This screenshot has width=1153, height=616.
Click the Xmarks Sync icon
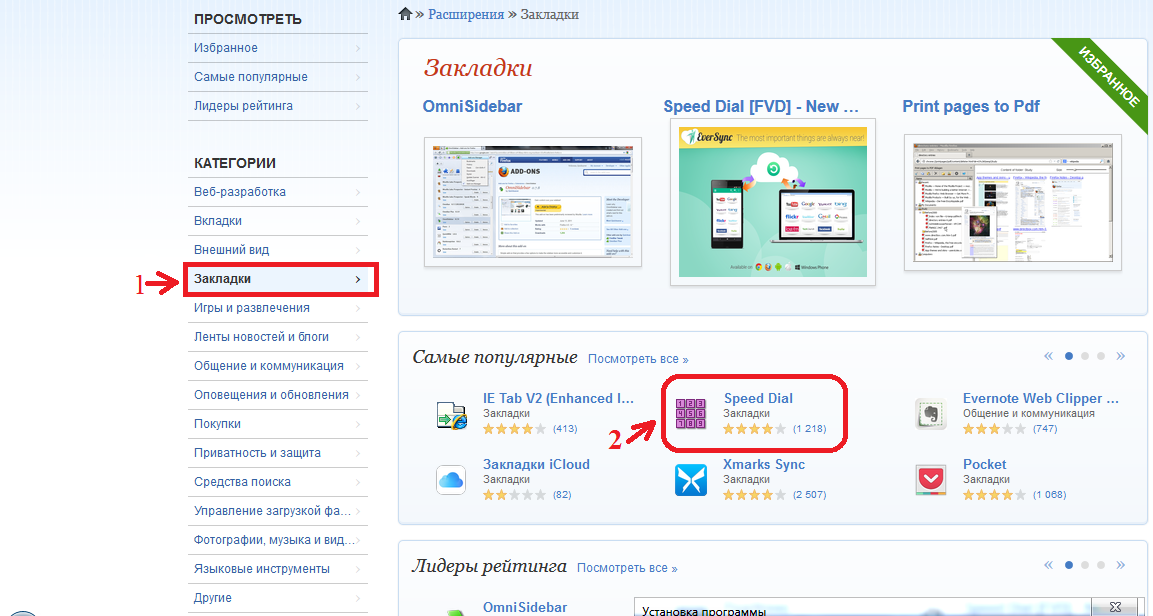point(690,480)
